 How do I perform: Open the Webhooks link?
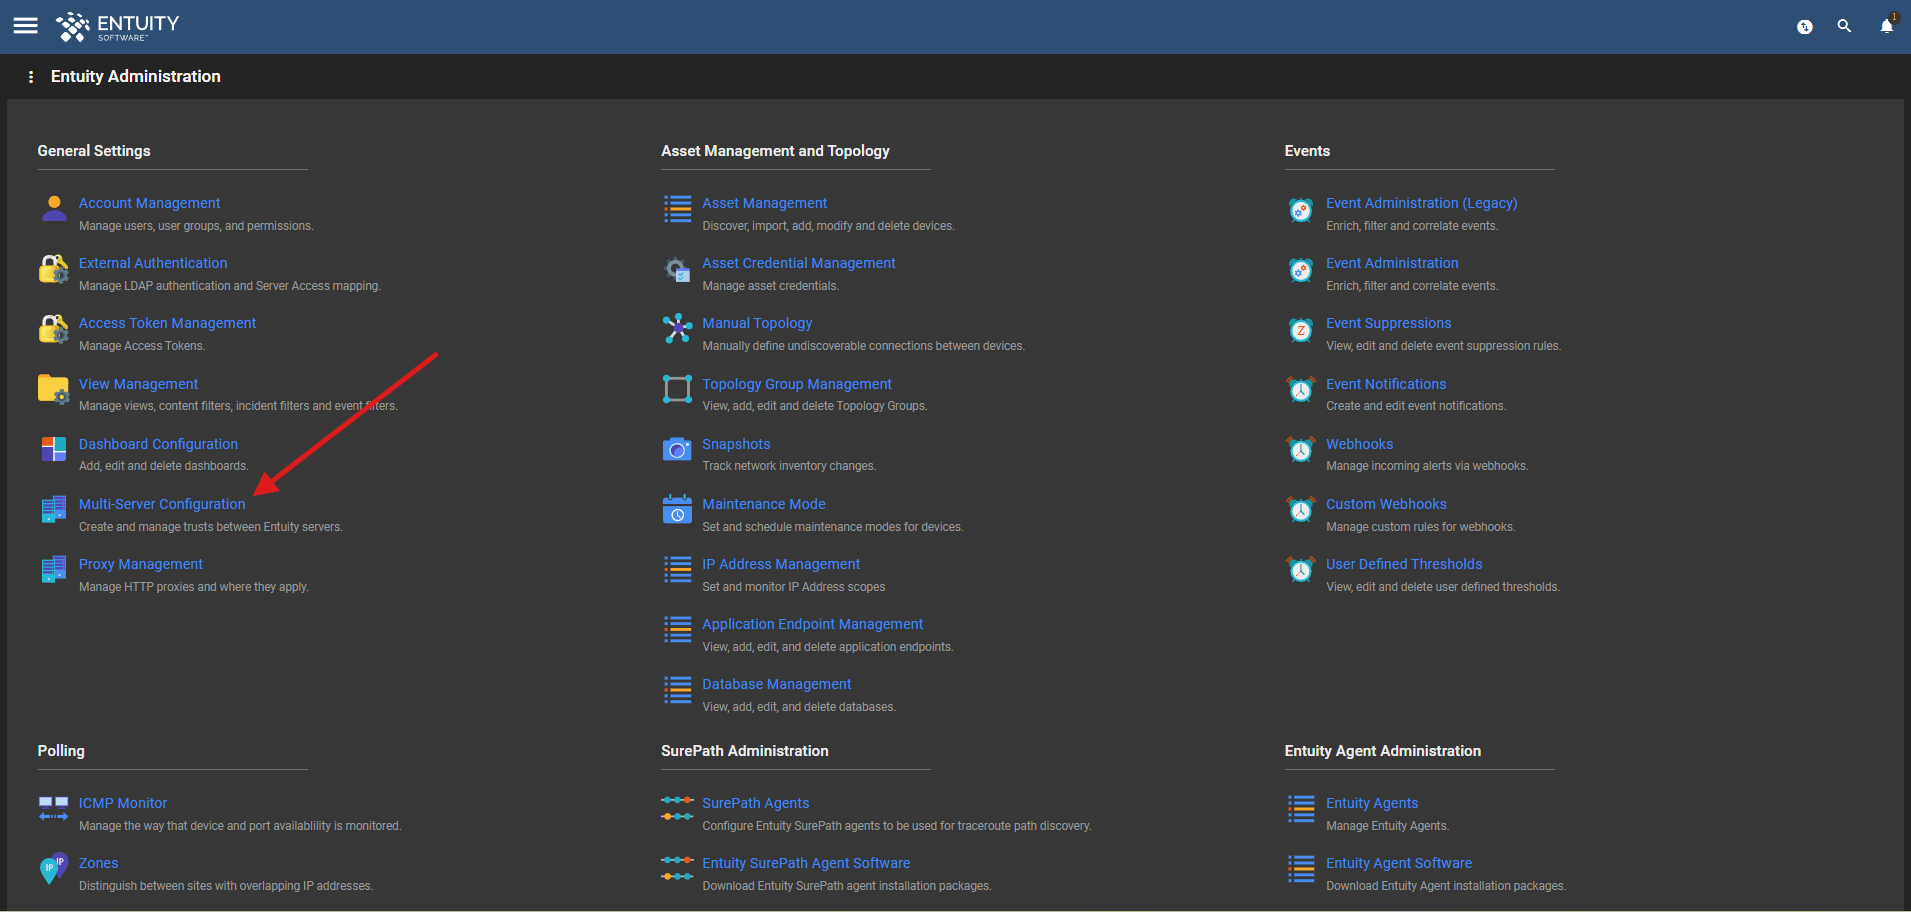click(1359, 444)
